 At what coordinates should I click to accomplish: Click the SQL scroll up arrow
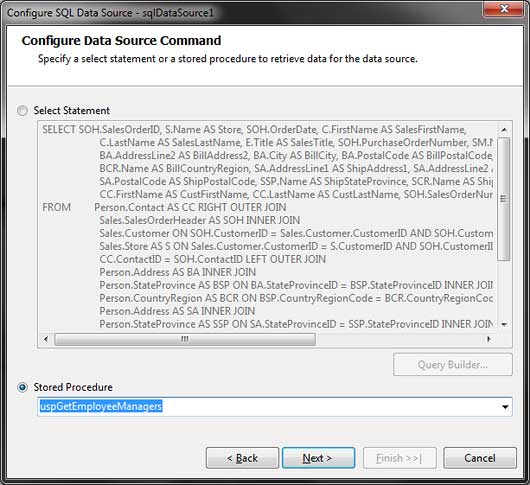(x=504, y=130)
